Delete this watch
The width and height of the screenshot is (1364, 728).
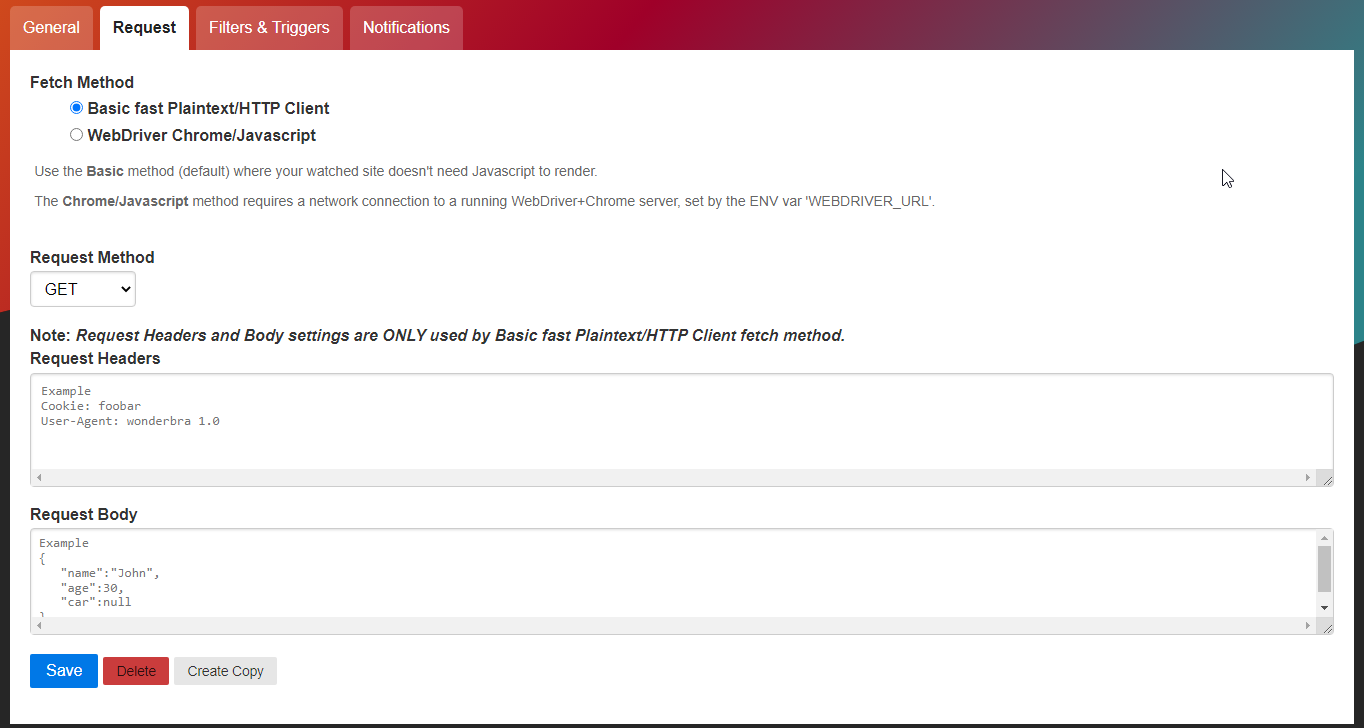[135, 670]
